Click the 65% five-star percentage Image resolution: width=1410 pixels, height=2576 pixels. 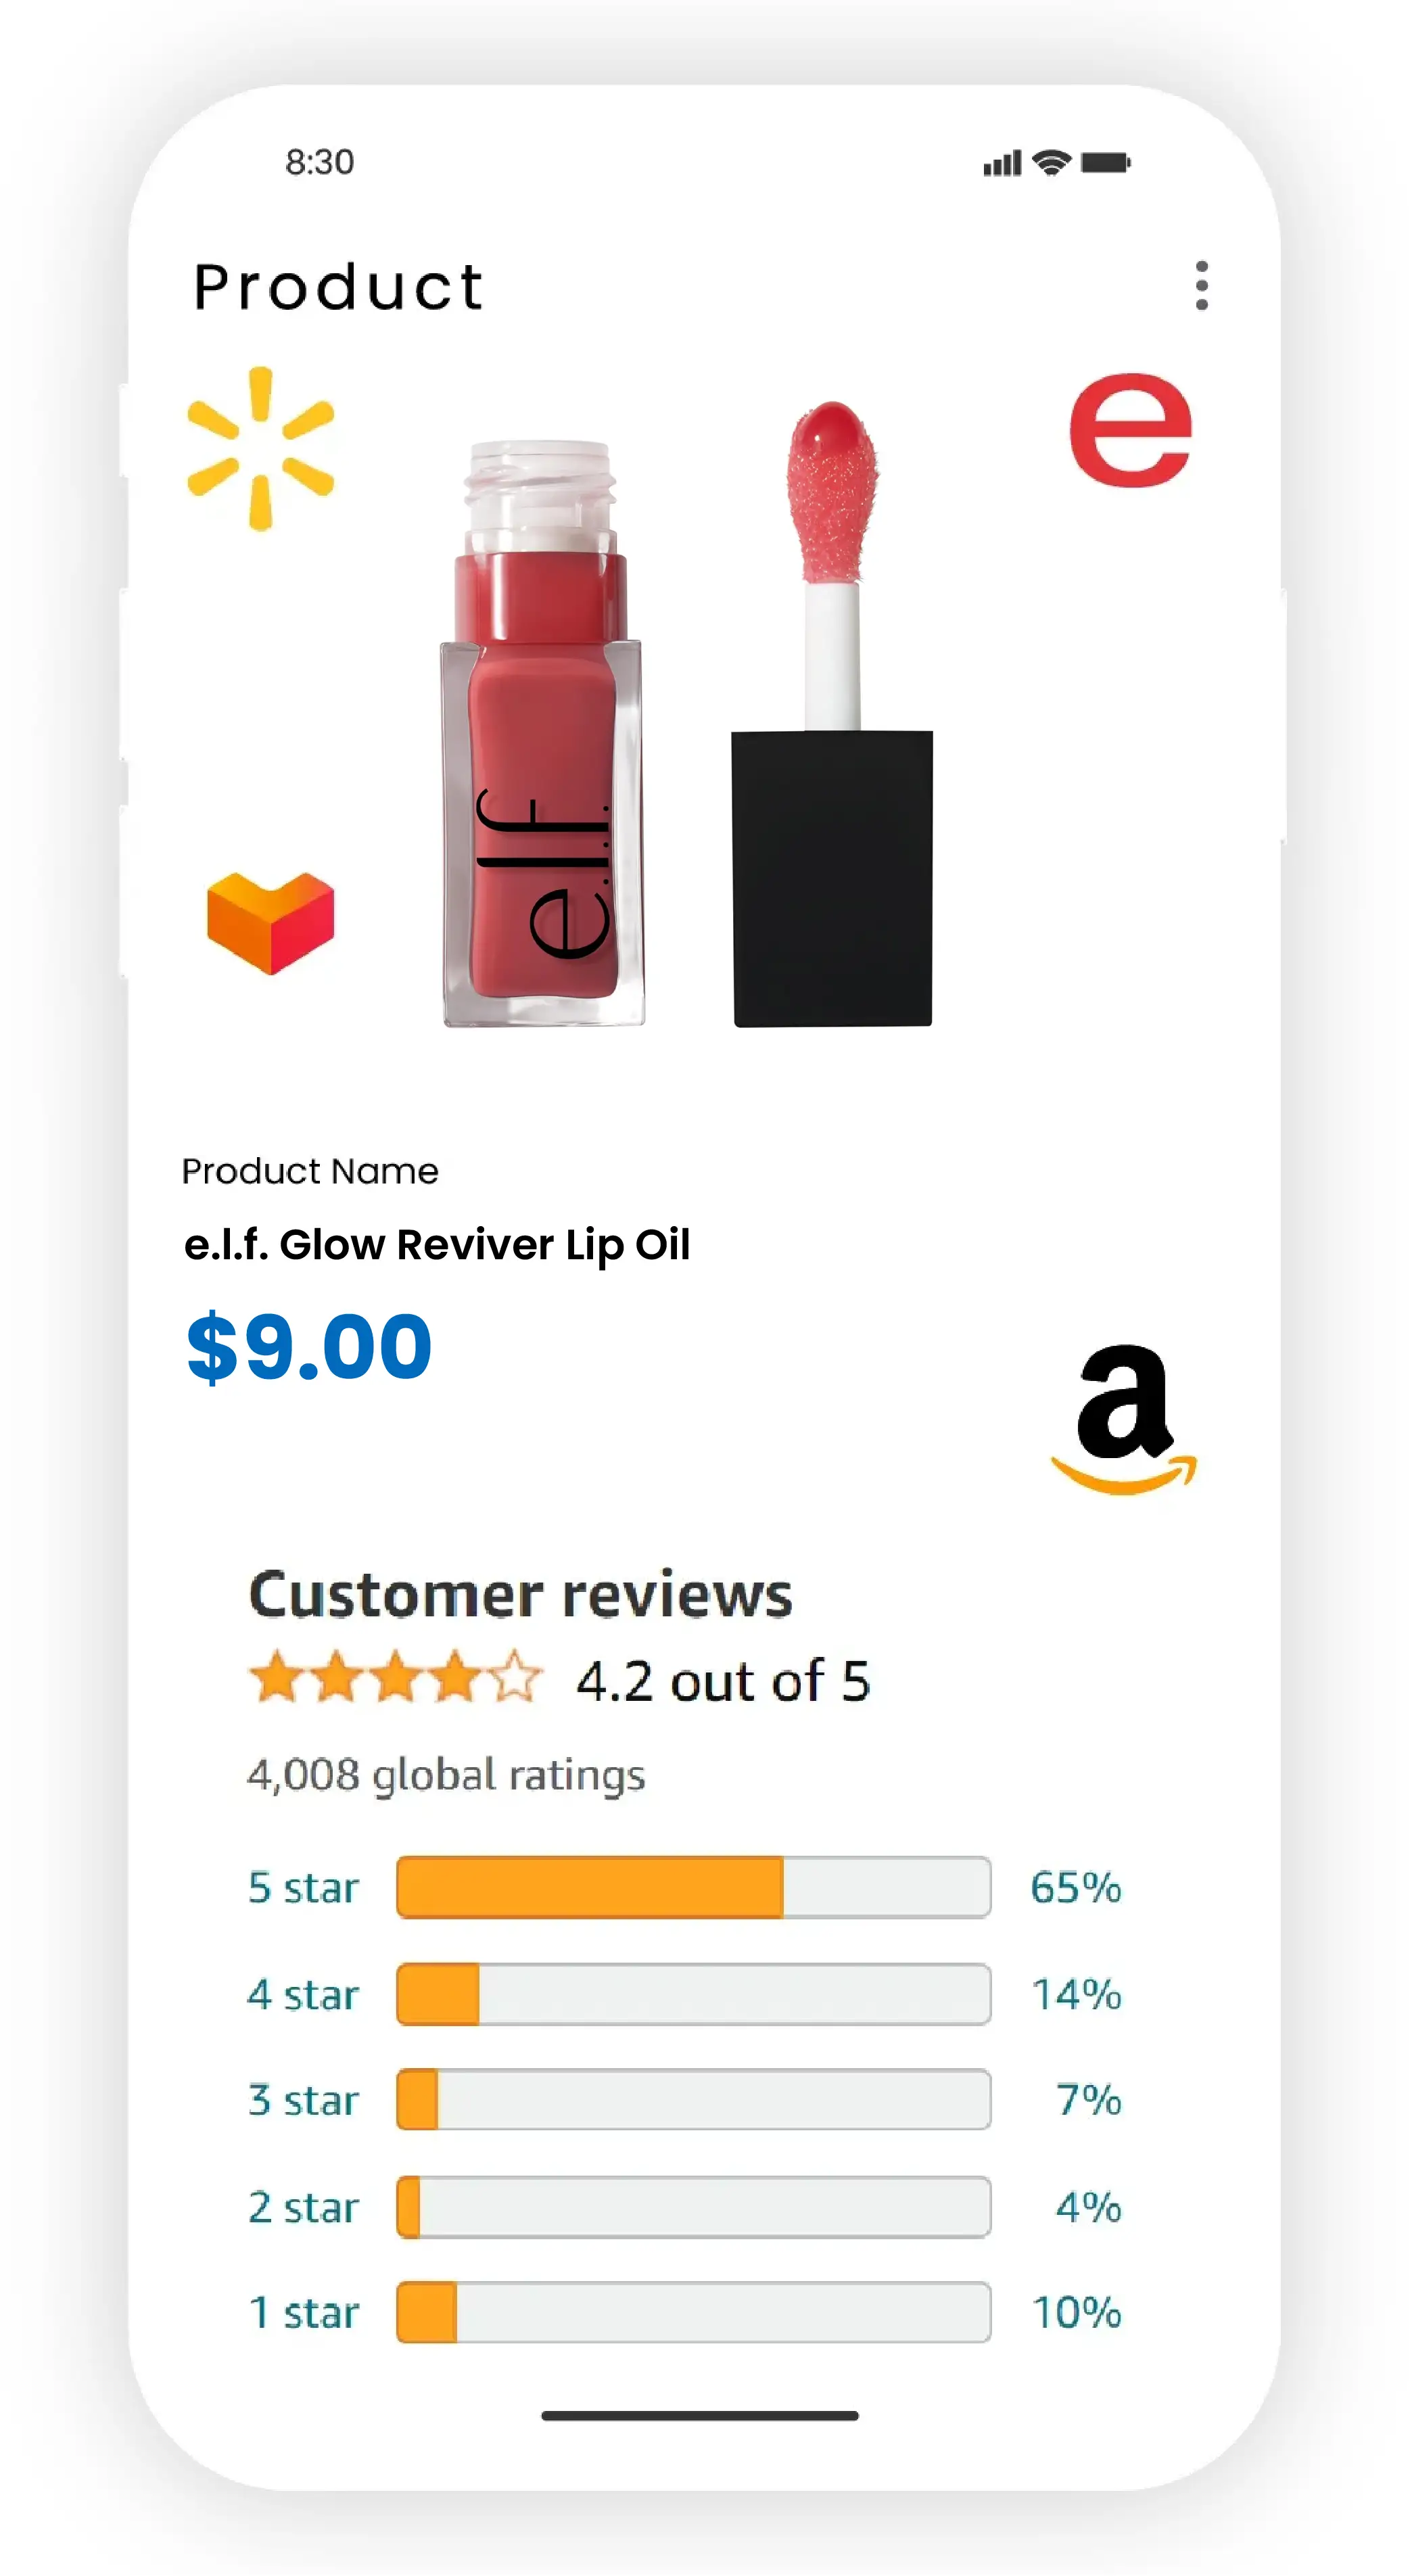(1076, 1888)
